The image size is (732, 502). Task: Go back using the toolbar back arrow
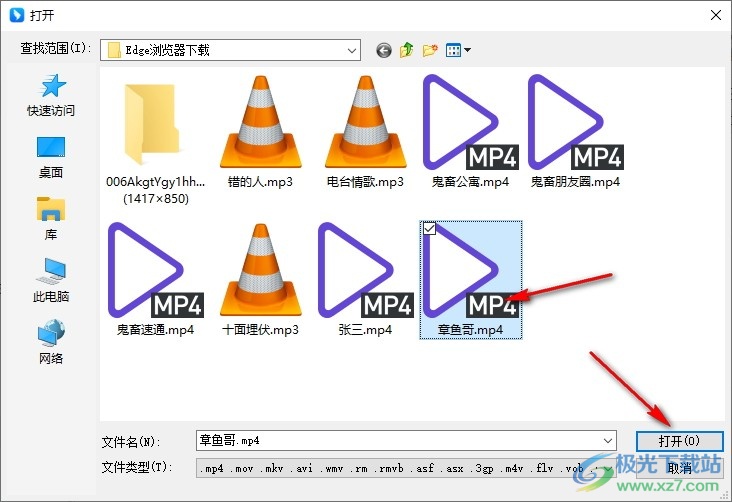pyautogui.click(x=384, y=50)
